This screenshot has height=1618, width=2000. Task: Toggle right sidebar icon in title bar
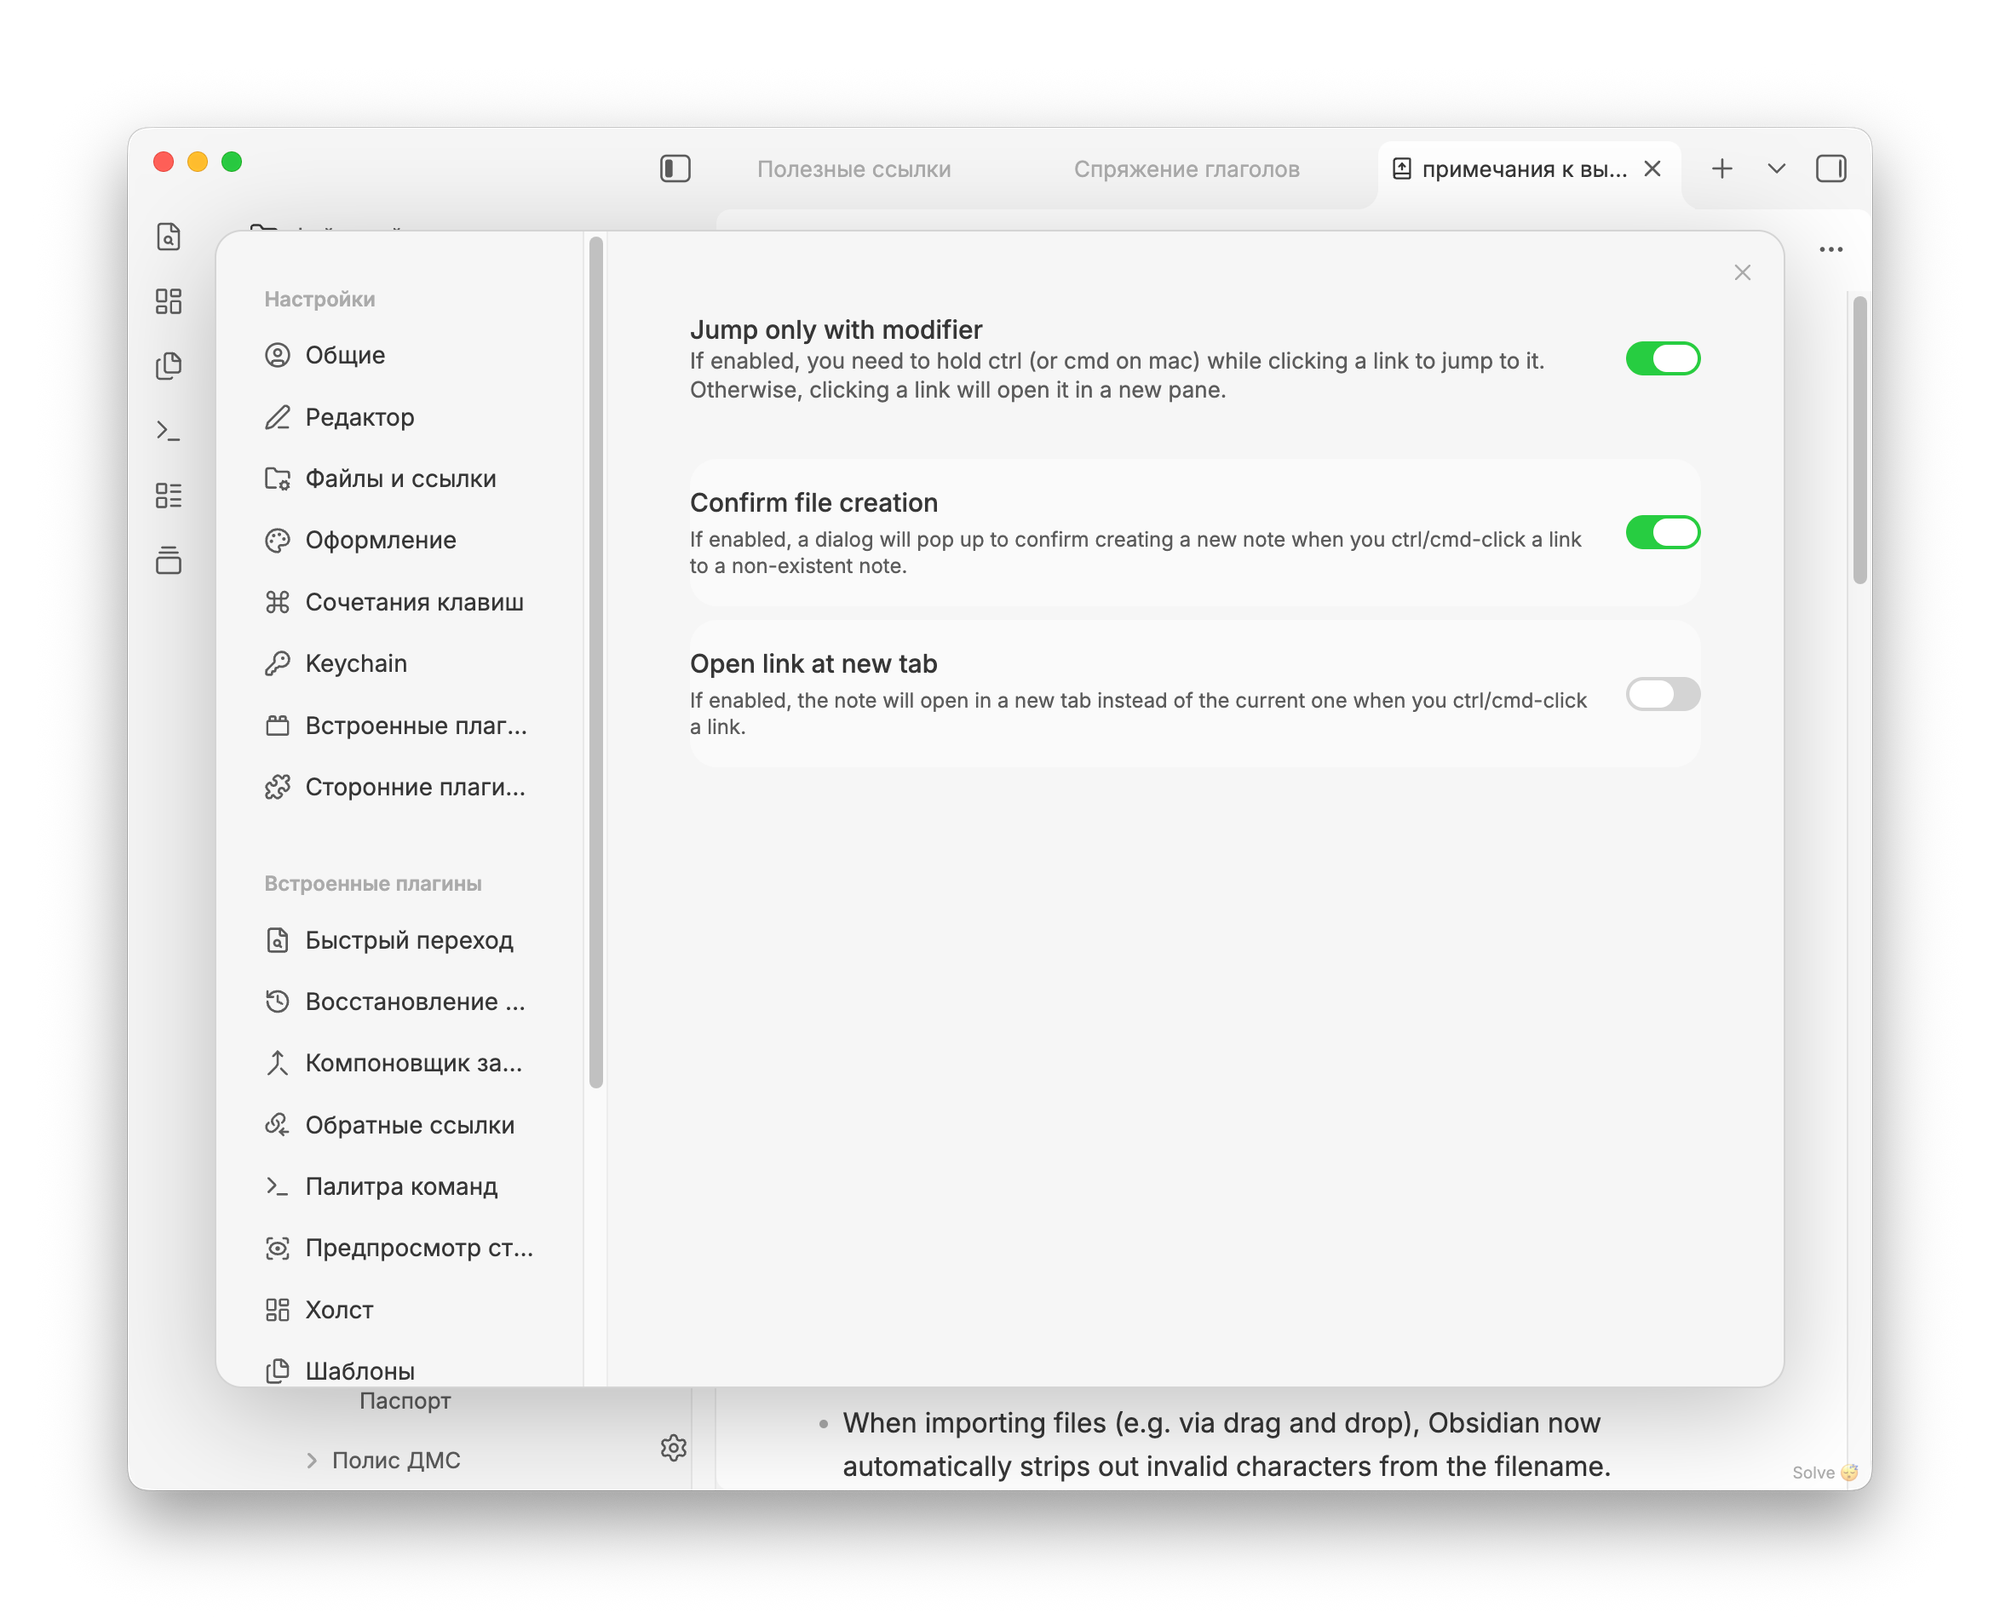click(1830, 169)
